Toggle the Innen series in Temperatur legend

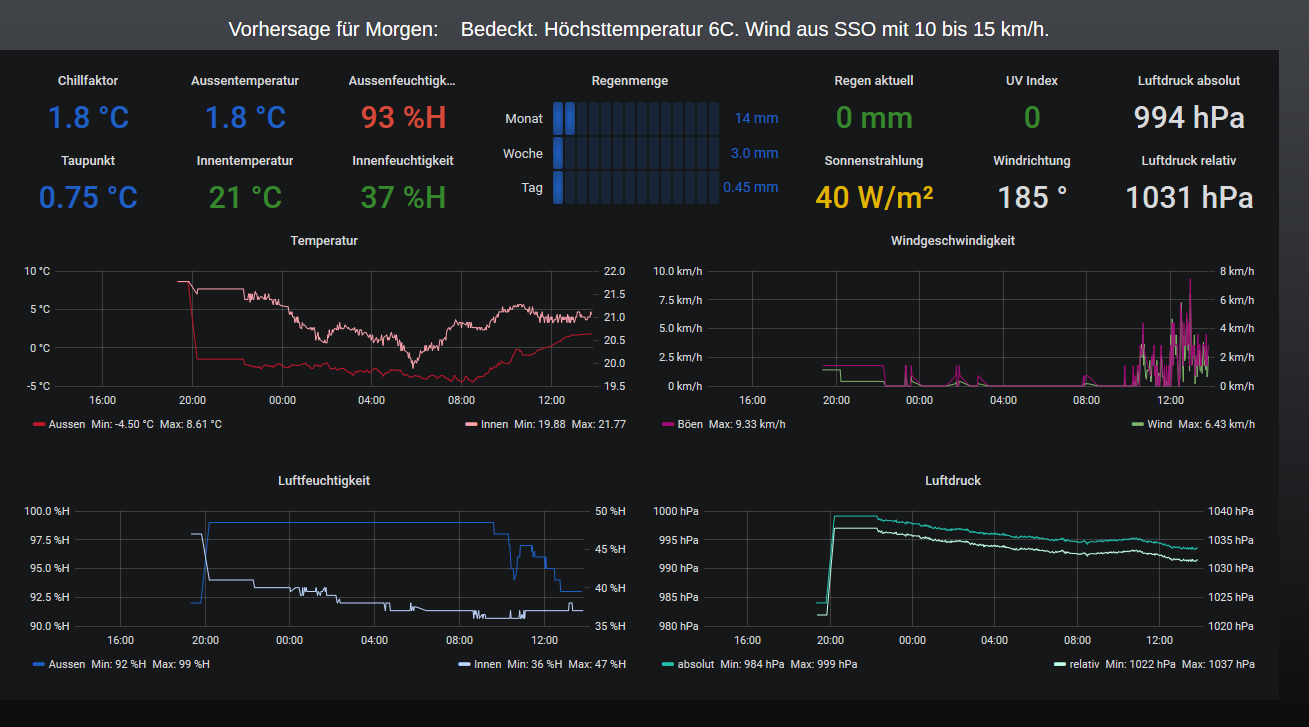pyautogui.click(x=495, y=424)
